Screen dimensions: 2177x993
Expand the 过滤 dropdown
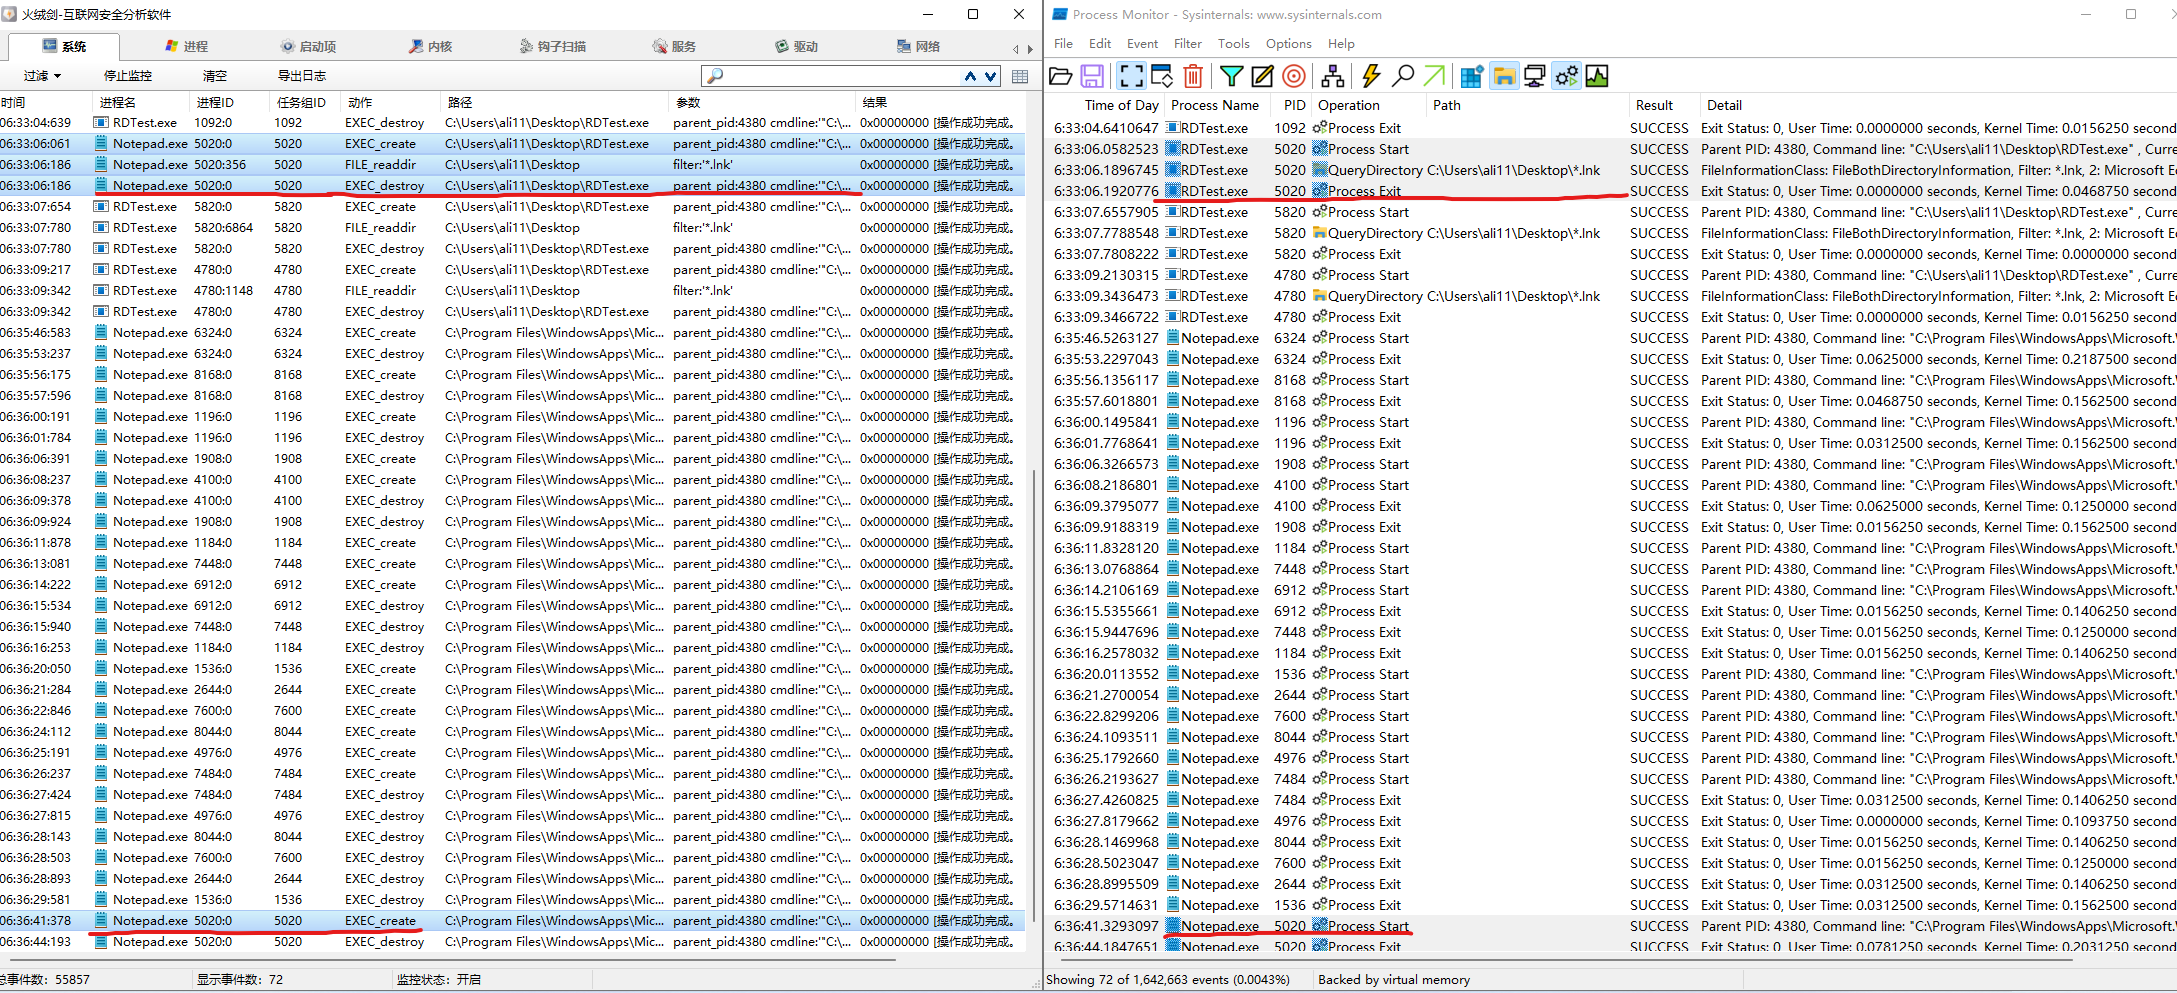coord(42,76)
